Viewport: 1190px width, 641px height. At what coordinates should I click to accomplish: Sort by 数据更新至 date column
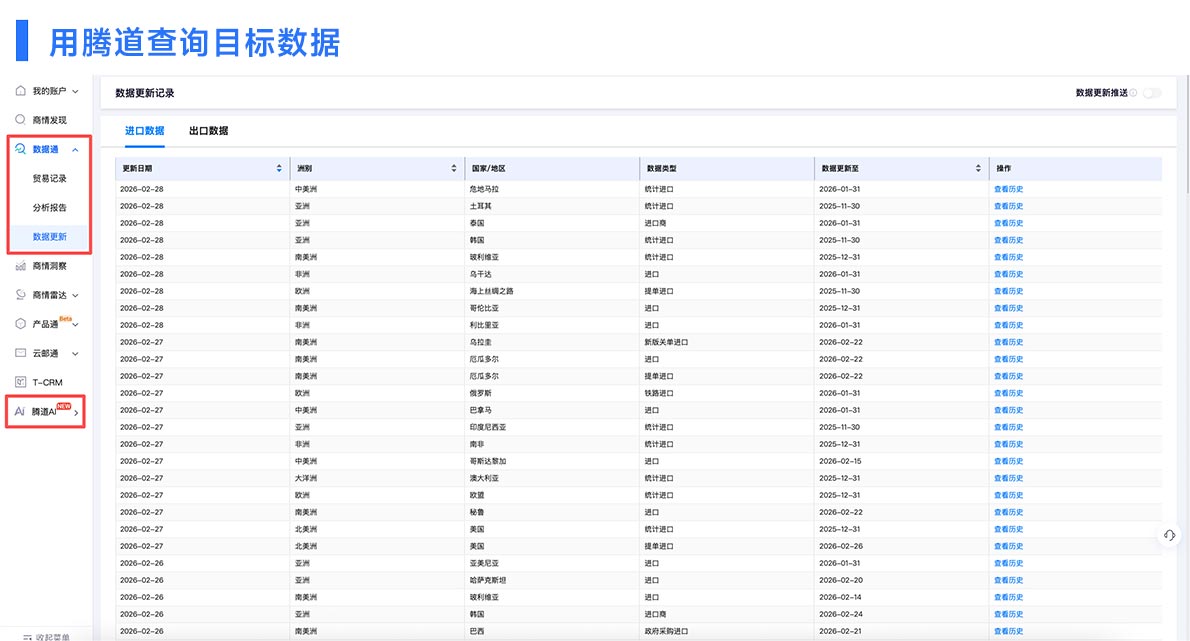[977, 168]
